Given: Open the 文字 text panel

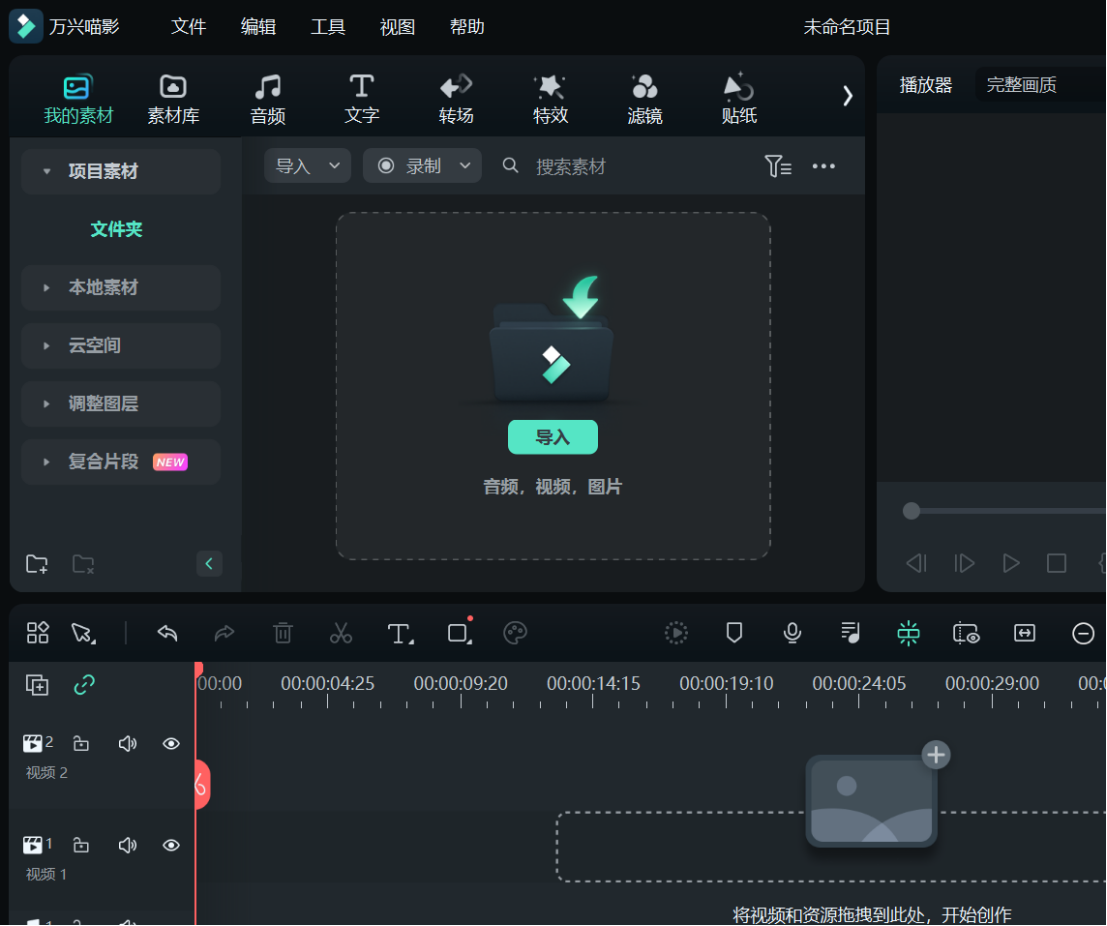Looking at the screenshot, I should tap(361, 97).
